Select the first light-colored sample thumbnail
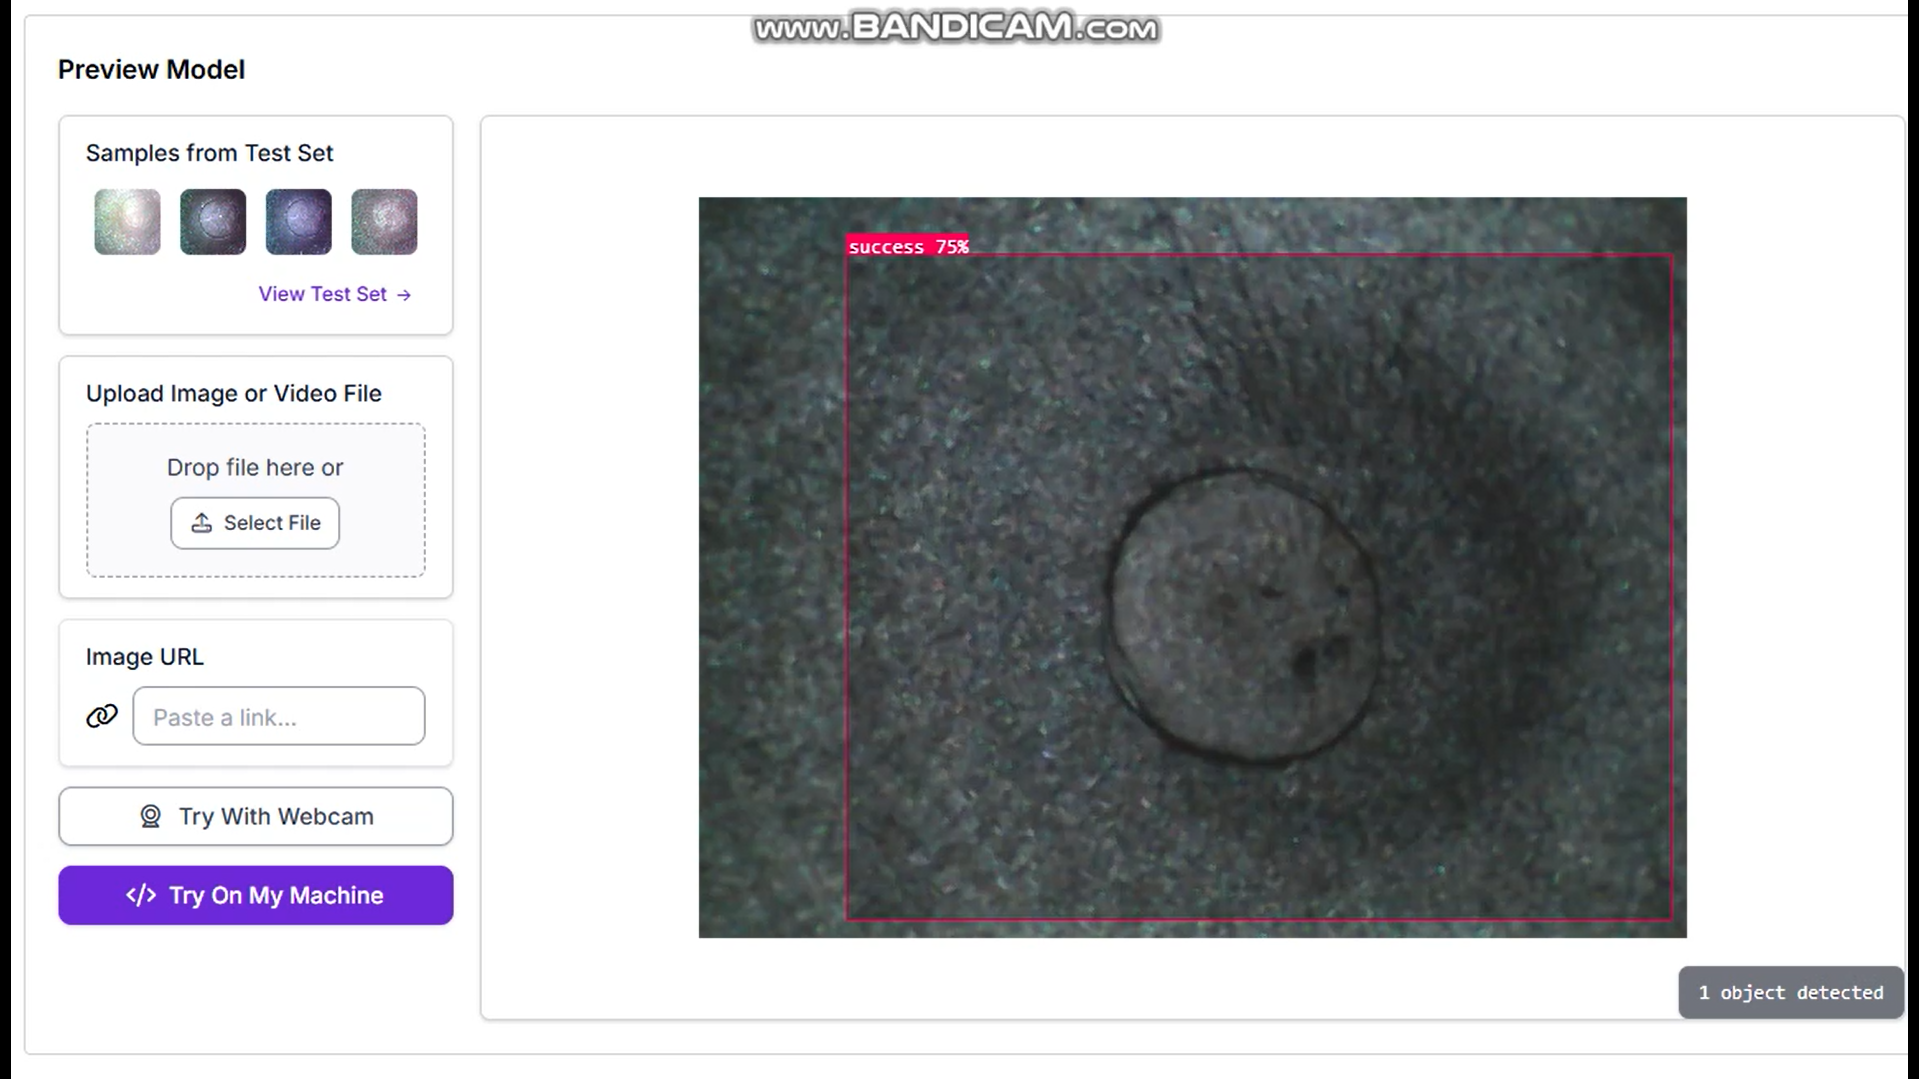The width and height of the screenshot is (1919, 1079). (x=127, y=222)
